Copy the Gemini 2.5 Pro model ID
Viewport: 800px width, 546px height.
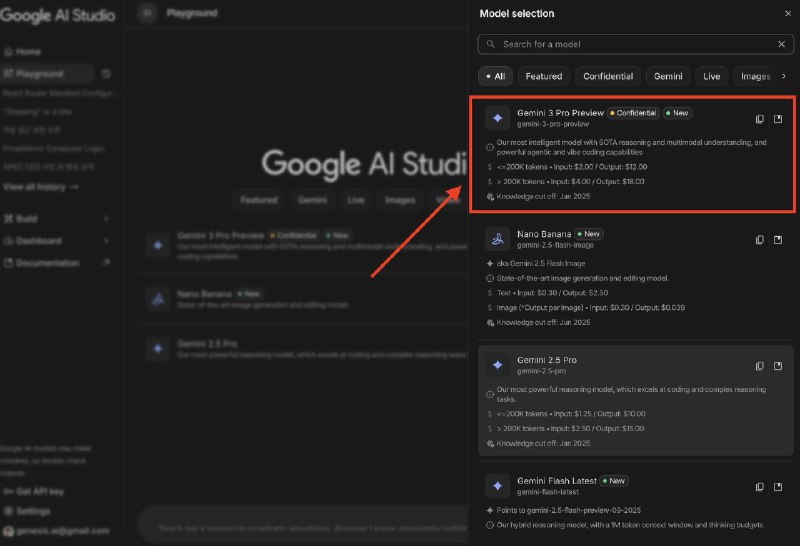tap(760, 366)
